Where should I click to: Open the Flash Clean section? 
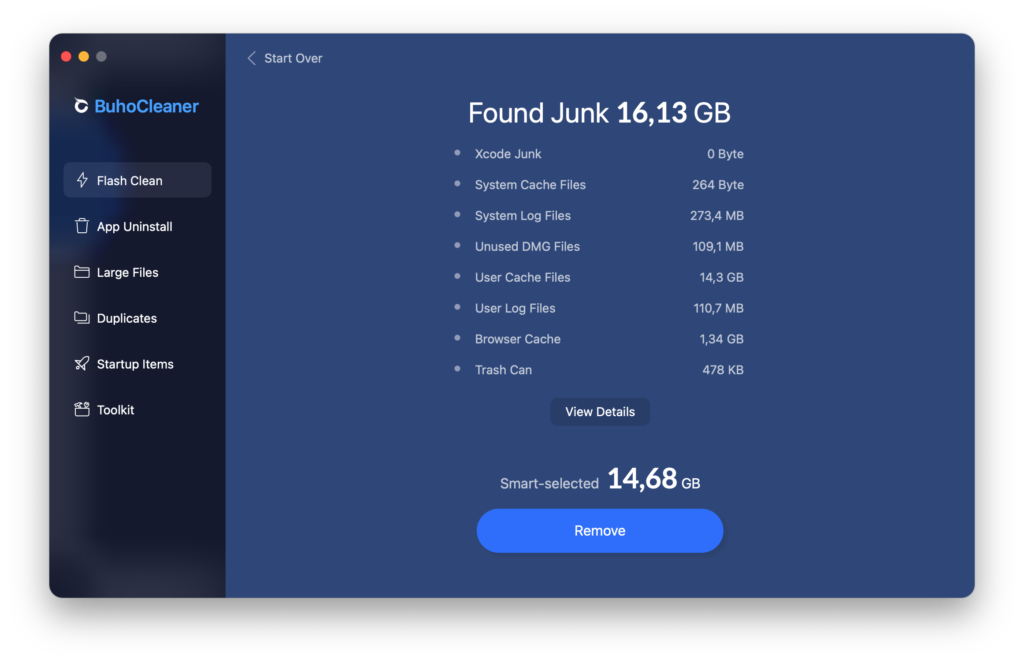click(137, 180)
